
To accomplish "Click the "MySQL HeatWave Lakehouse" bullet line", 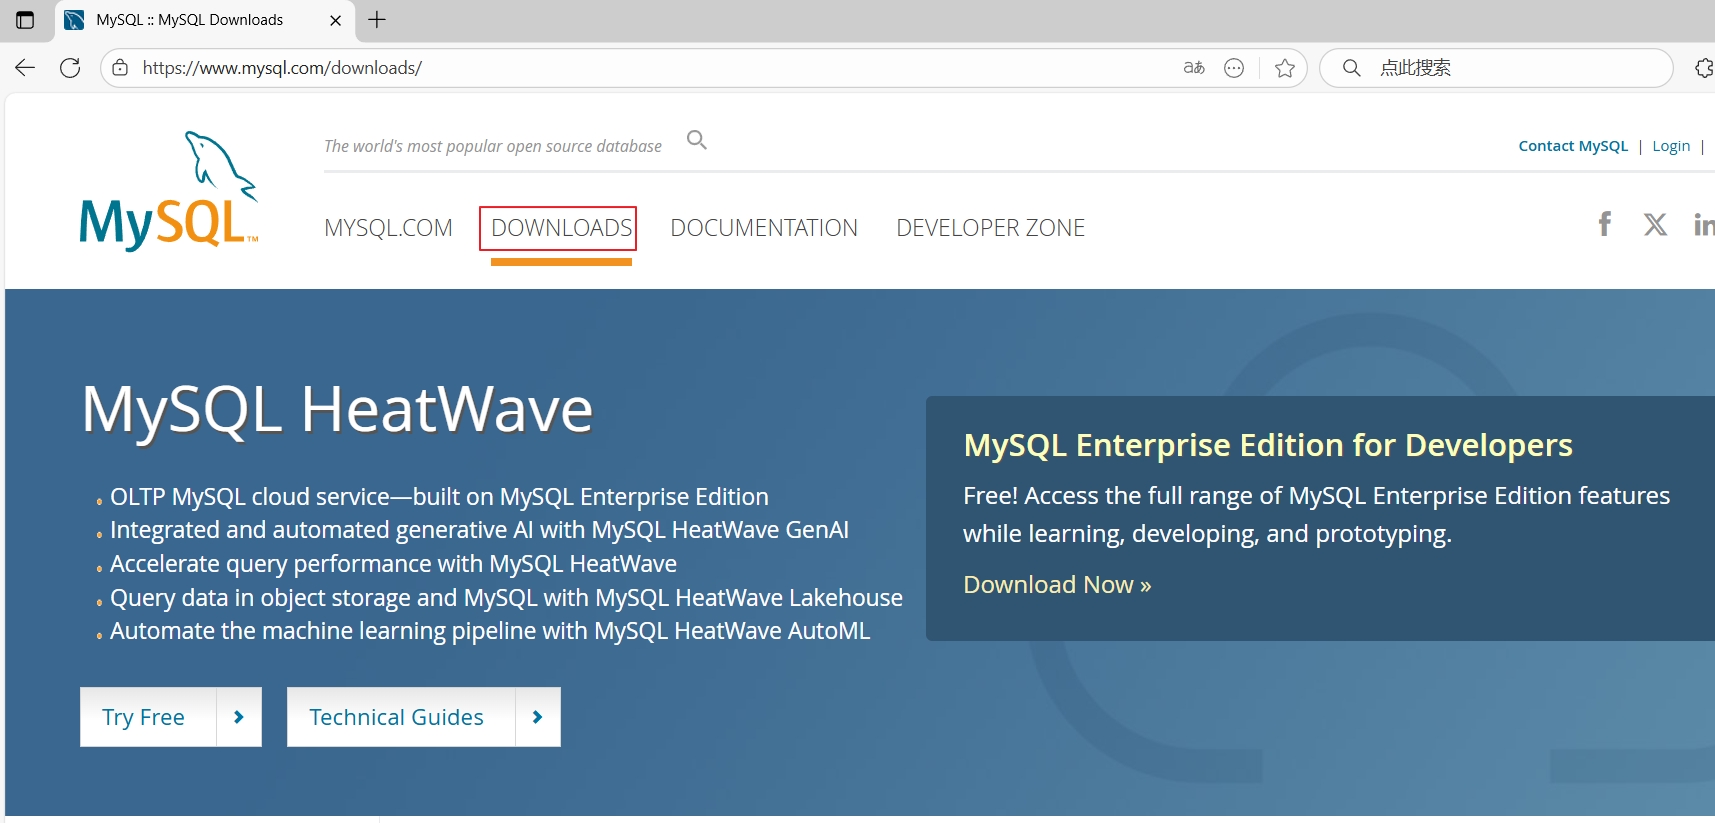I will coord(506,598).
